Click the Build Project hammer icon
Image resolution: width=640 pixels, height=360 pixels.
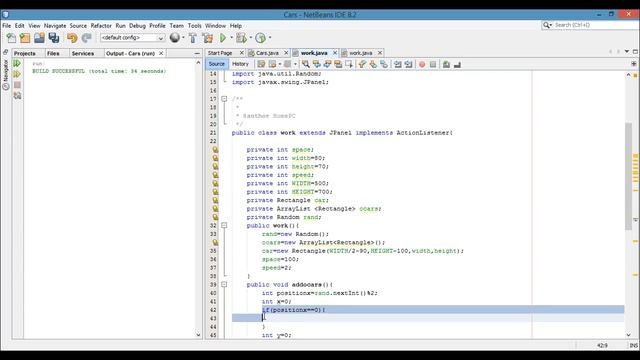(x=193, y=38)
